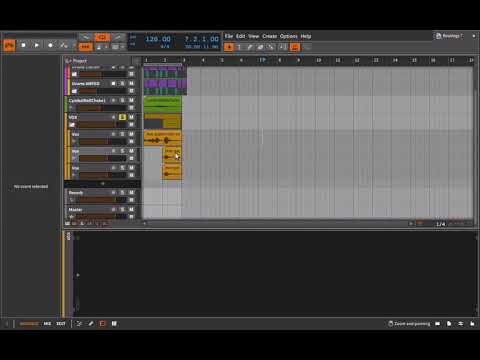480x360 pixels.
Task: Open the Edit menu
Action: [x=241, y=36]
